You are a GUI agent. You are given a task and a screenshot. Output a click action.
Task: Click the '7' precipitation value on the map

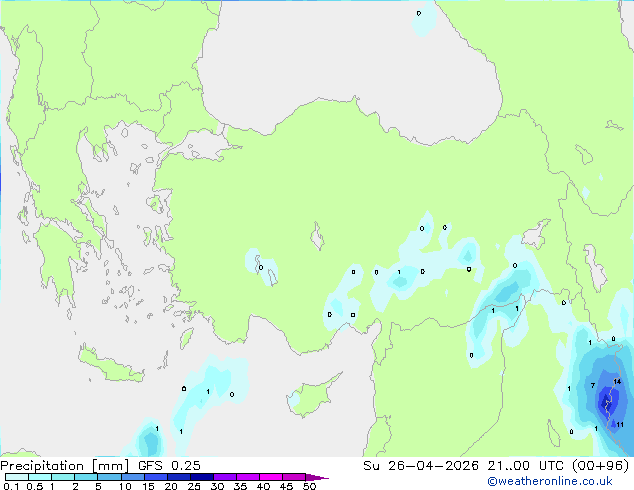pyautogui.click(x=593, y=385)
